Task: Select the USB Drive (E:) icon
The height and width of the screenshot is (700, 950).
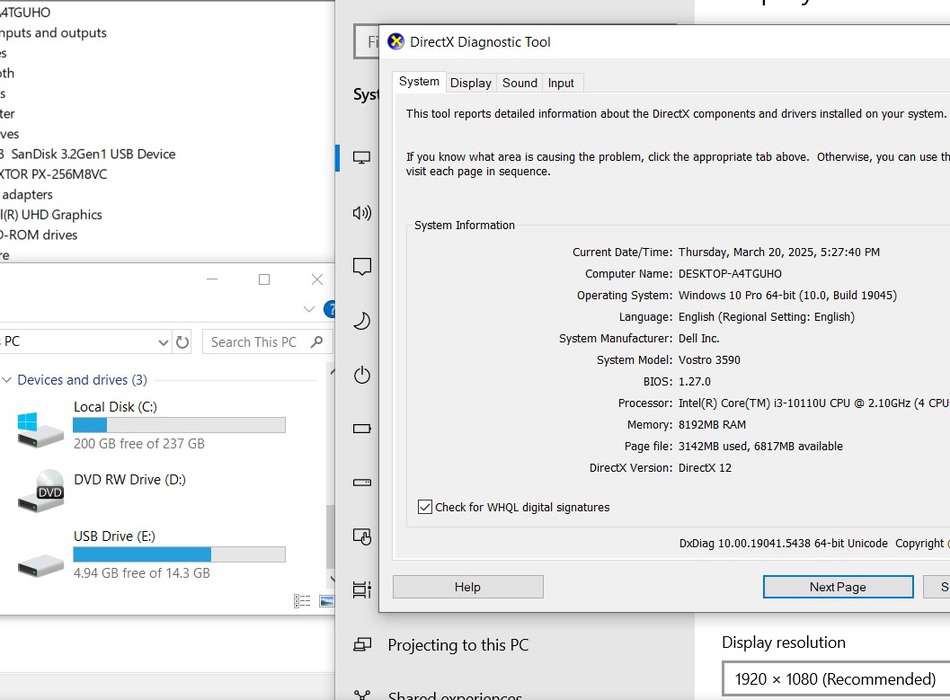Action: (x=41, y=563)
